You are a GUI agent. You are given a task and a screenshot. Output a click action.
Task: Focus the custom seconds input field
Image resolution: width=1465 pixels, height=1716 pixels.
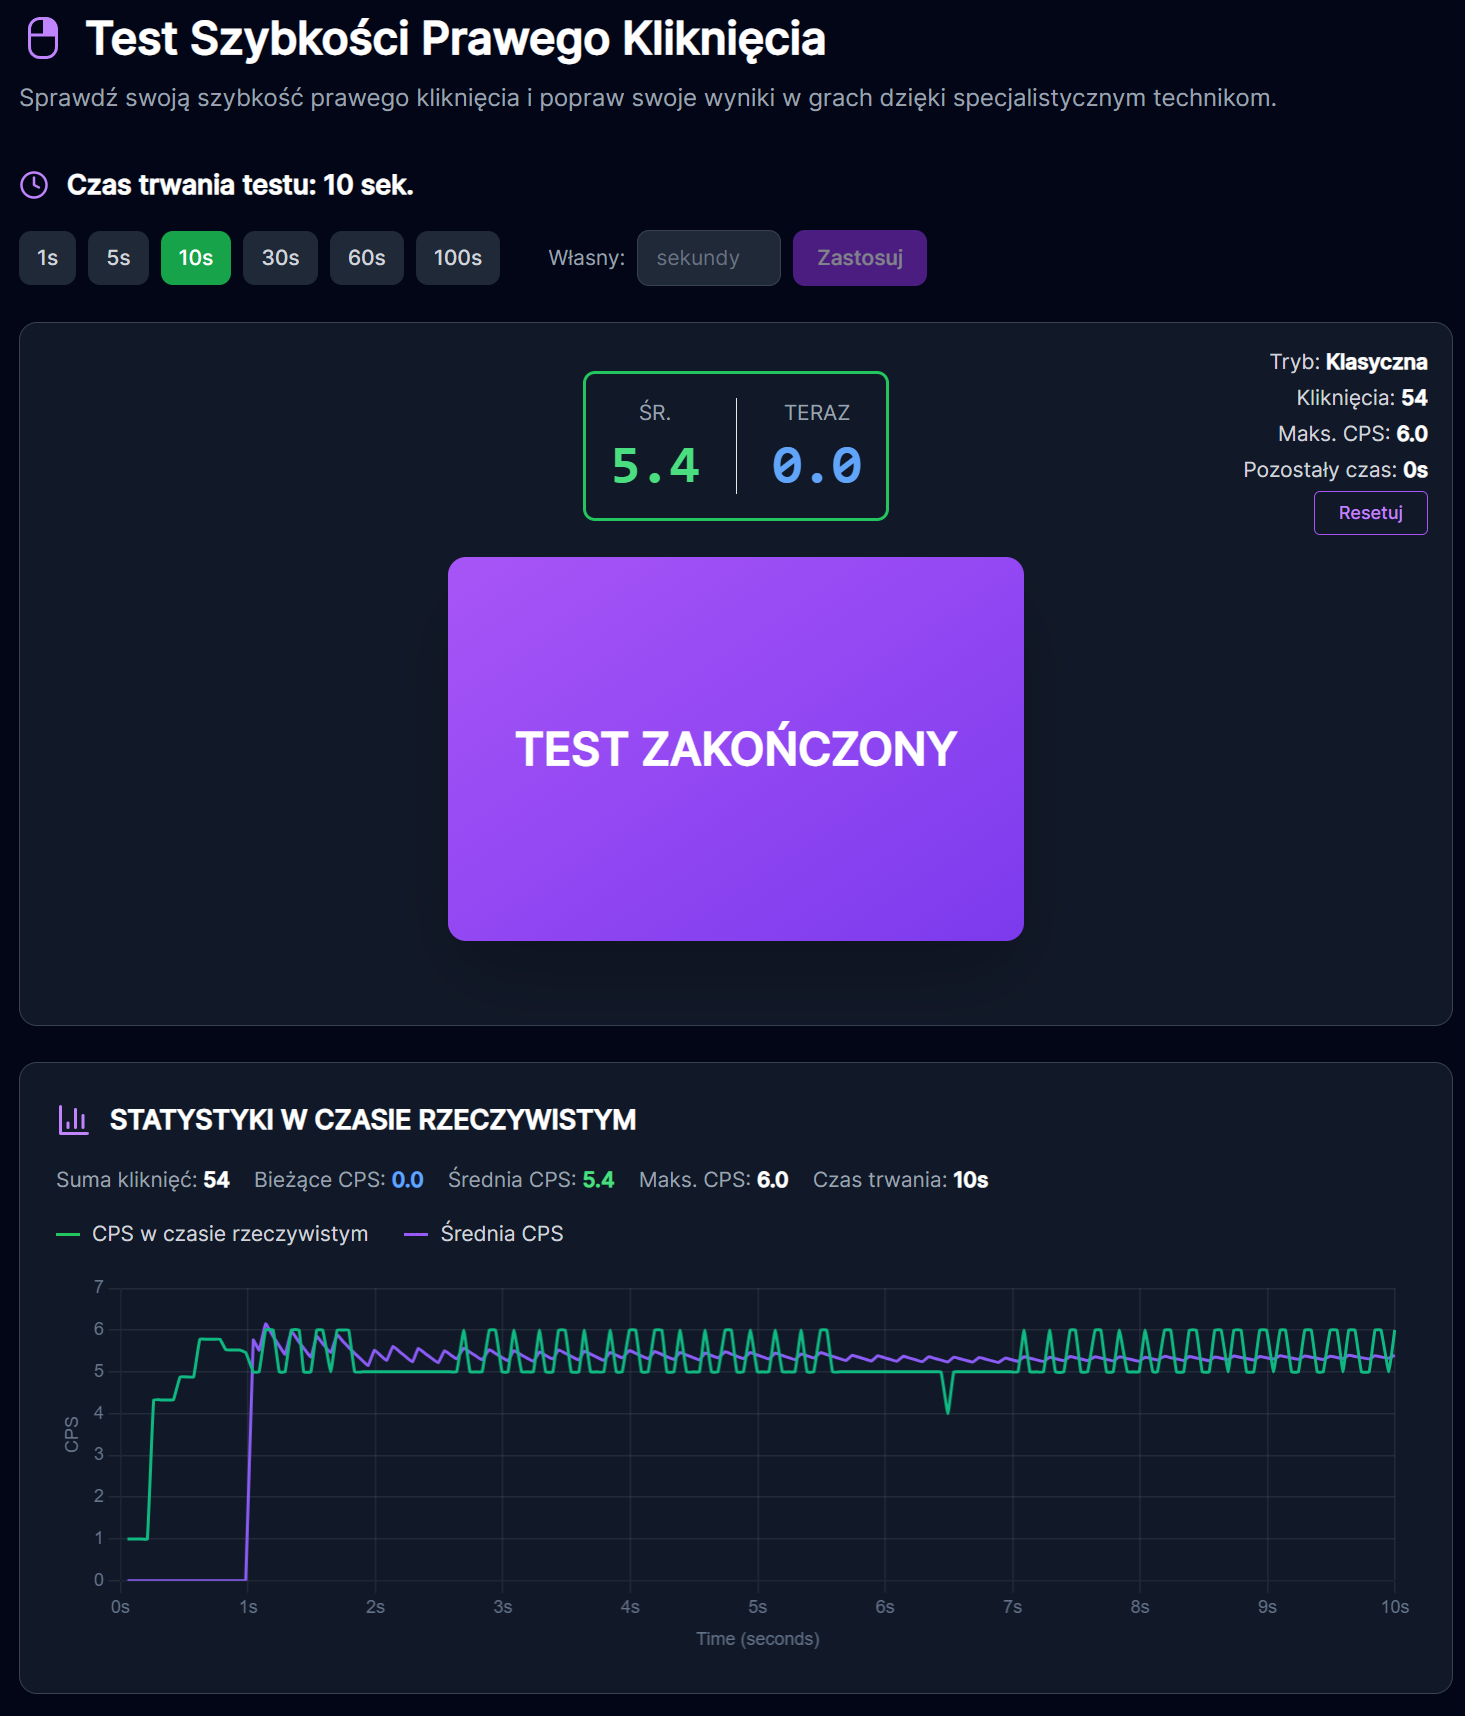tap(708, 258)
